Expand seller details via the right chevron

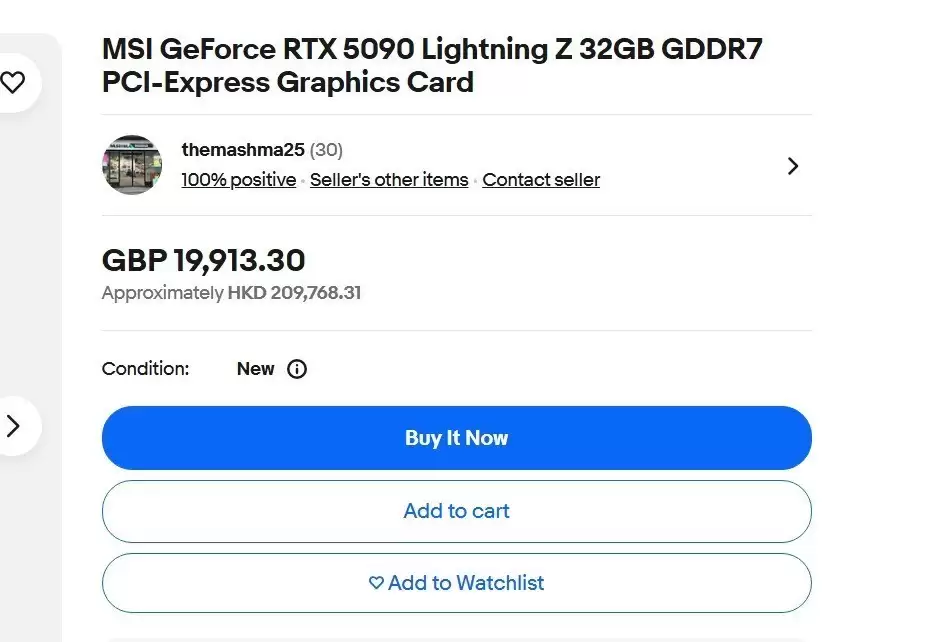(792, 166)
